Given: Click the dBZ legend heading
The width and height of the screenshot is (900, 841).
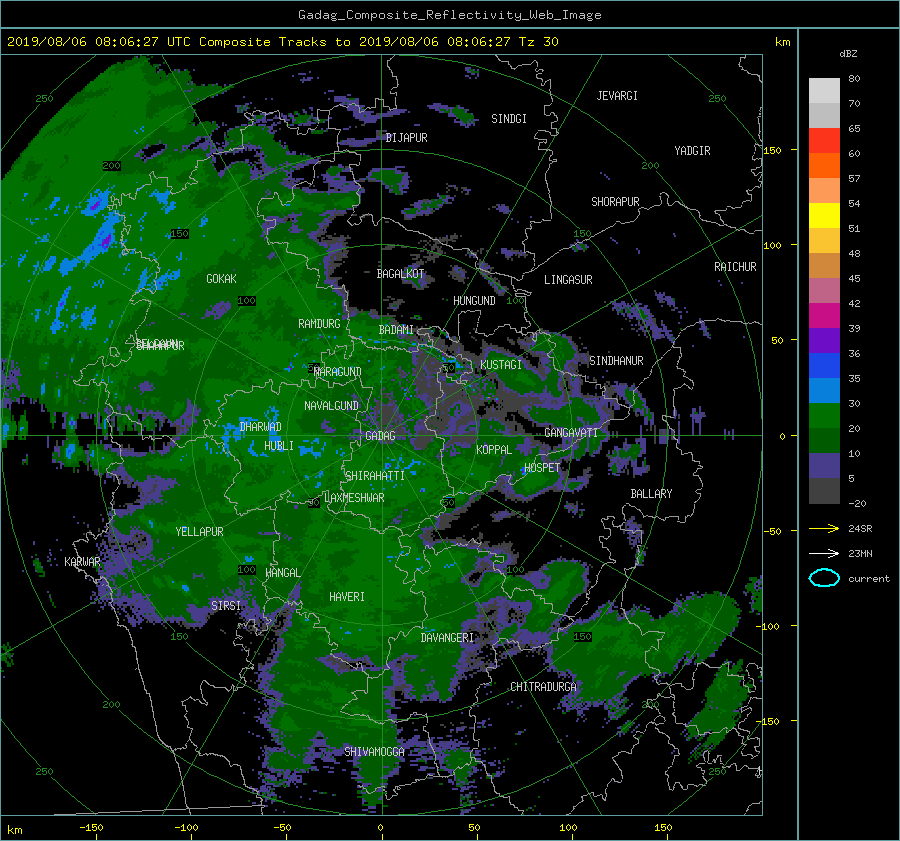Looking at the screenshot, I should (x=848, y=54).
